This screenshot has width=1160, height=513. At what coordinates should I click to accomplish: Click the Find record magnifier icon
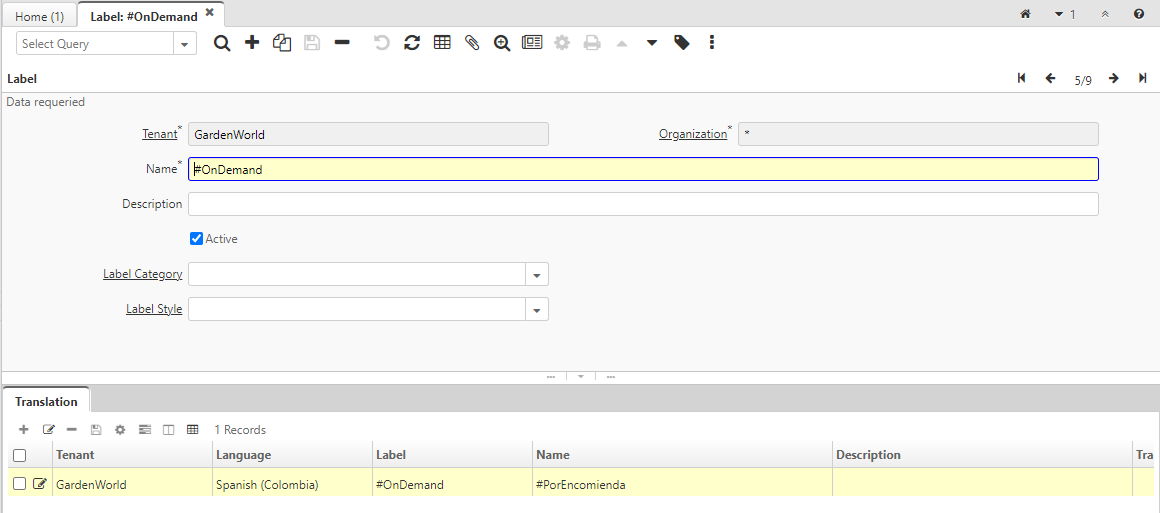[222, 43]
